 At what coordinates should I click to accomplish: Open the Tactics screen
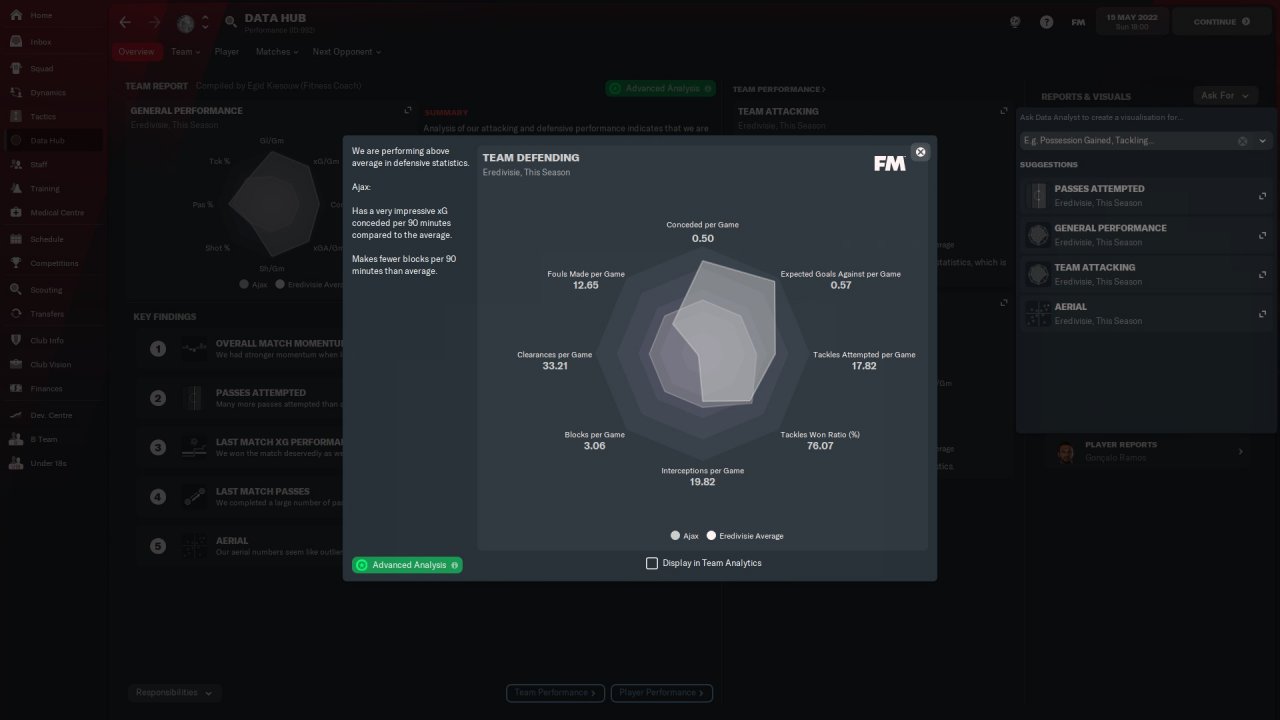(52, 117)
